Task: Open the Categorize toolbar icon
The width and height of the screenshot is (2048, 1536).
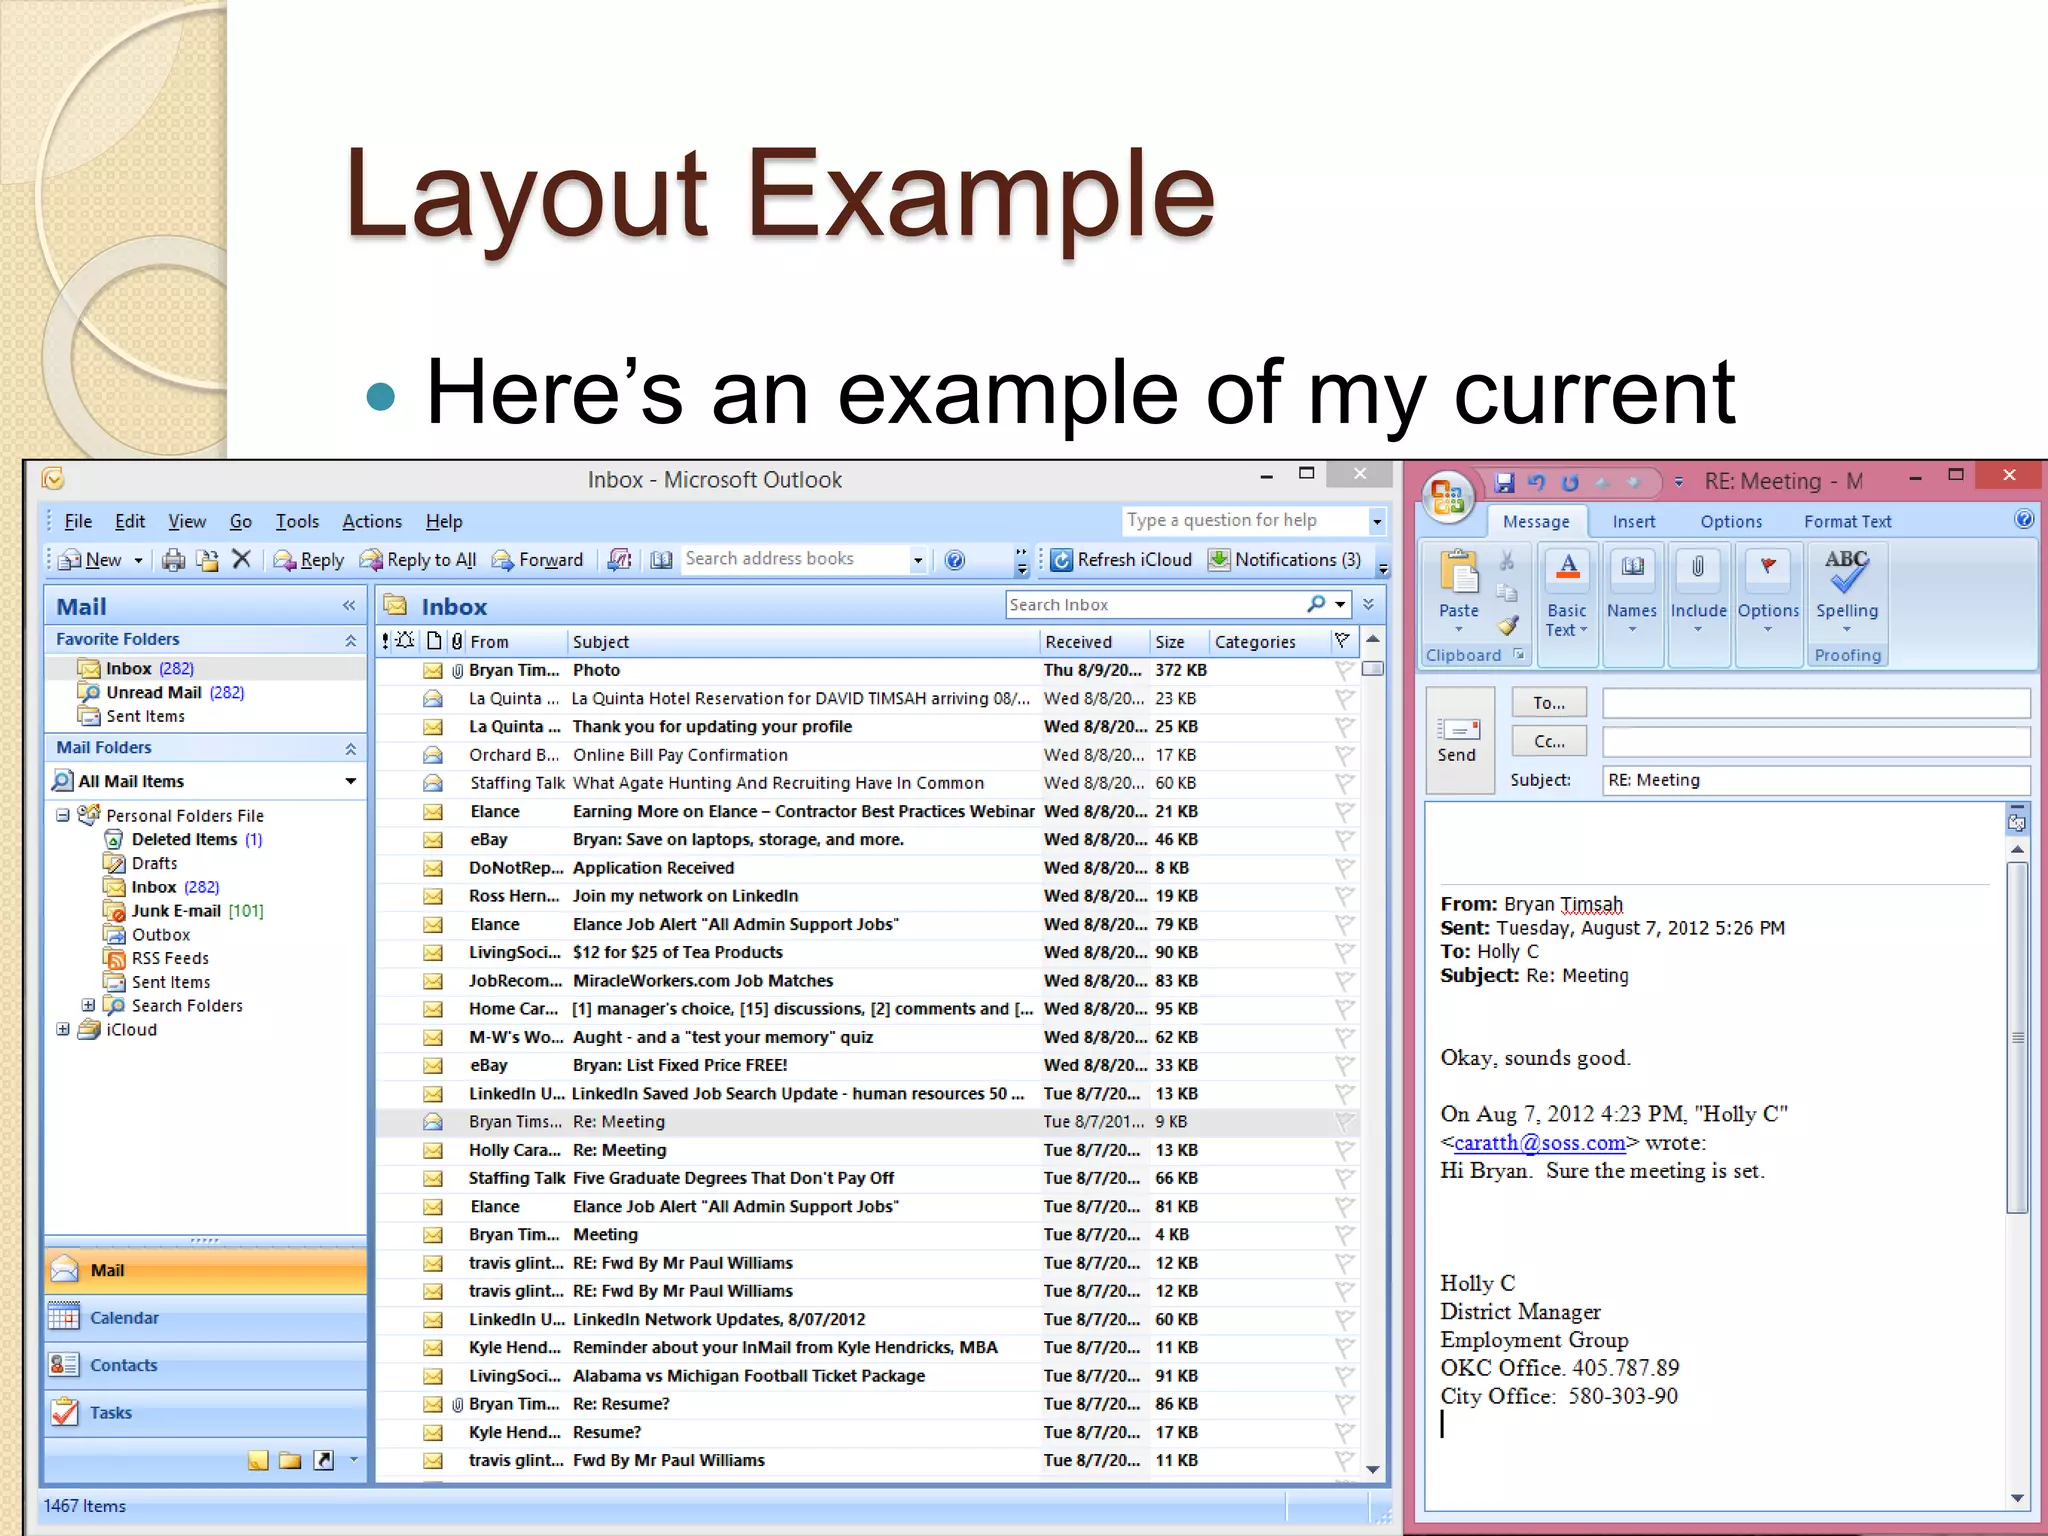Action: [619, 560]
